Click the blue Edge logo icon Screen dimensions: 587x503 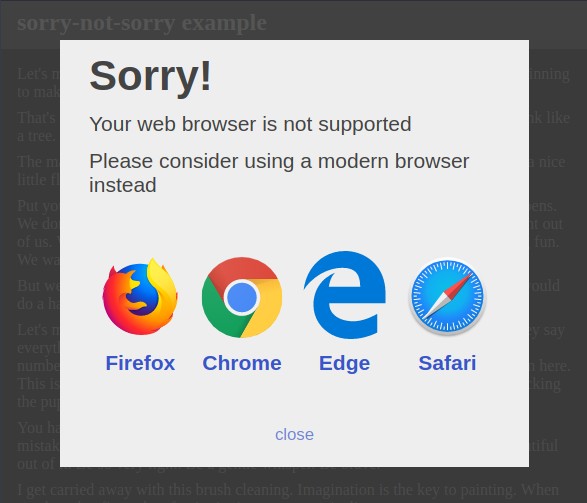344,295
